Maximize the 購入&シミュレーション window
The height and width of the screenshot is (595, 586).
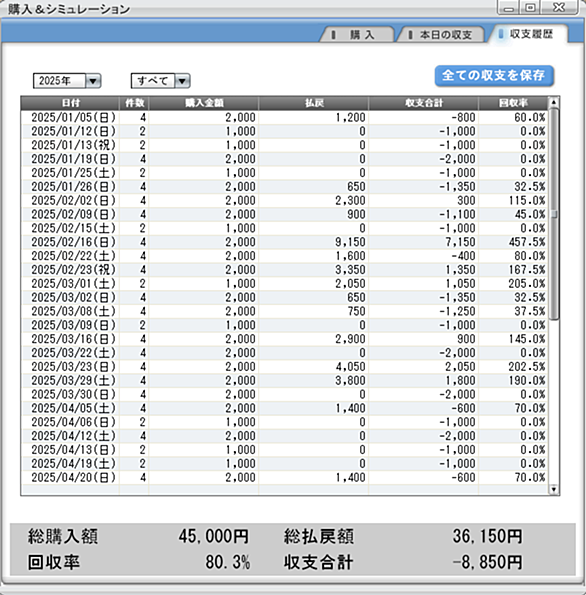click(531, 7)
